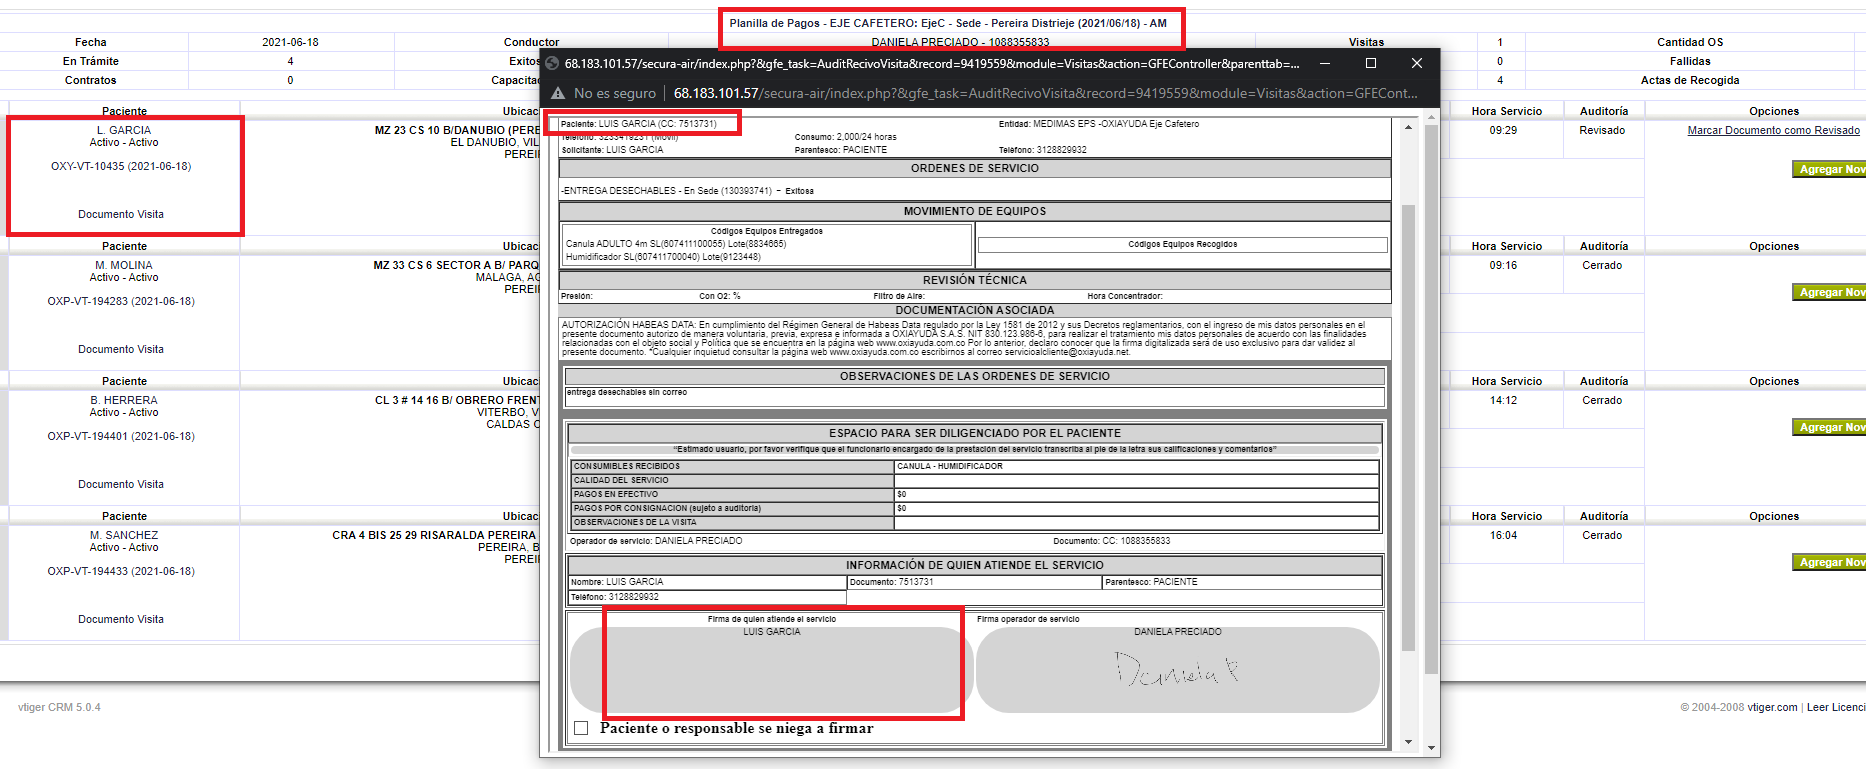Open Documento Visita for M. Molina
The width and height of the screenshot is (1866, 769).
(x=121, y=349)
